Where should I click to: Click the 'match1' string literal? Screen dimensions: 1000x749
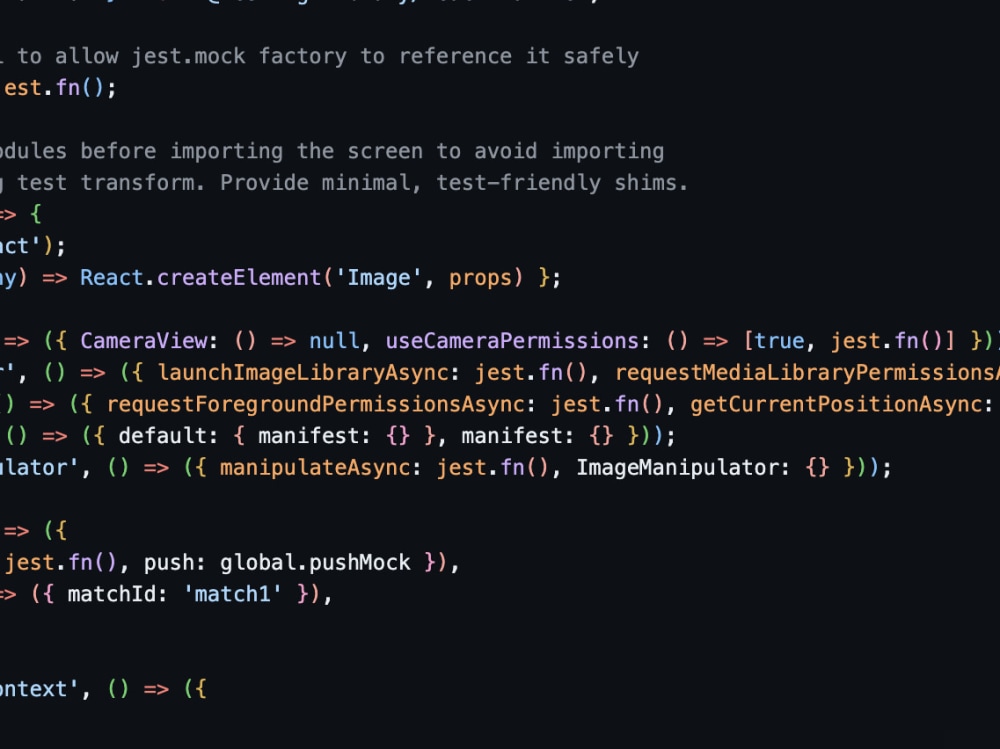(232, 595)
